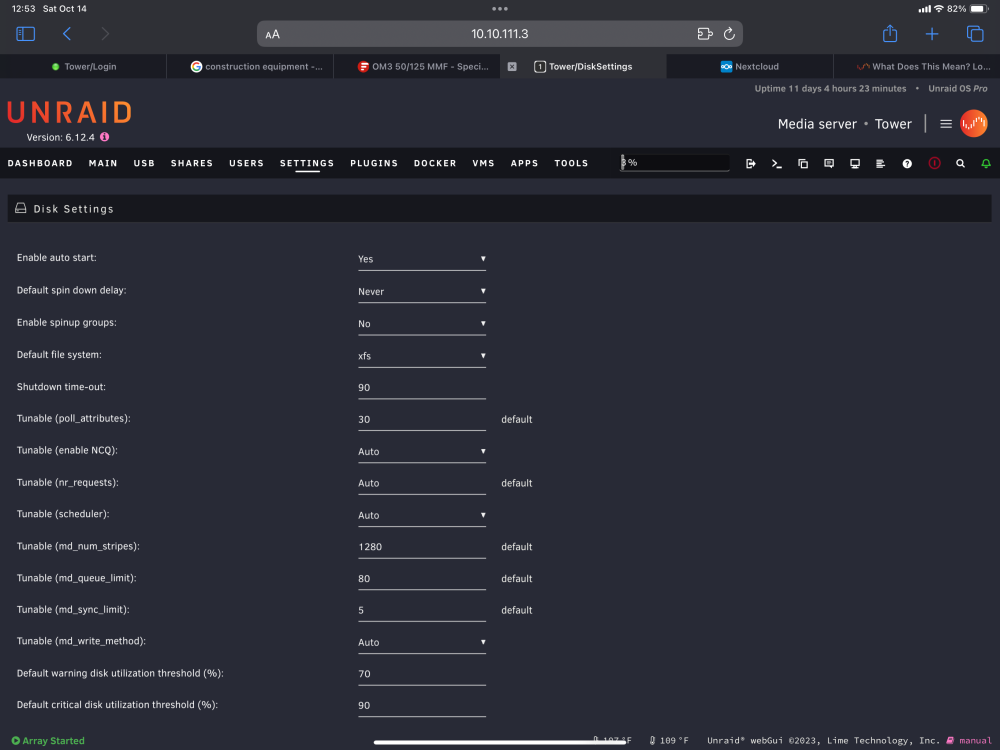Open the Tunable (md_write_method) dropdown
Screen dimensions: 1000x750
tap(422, 642)
